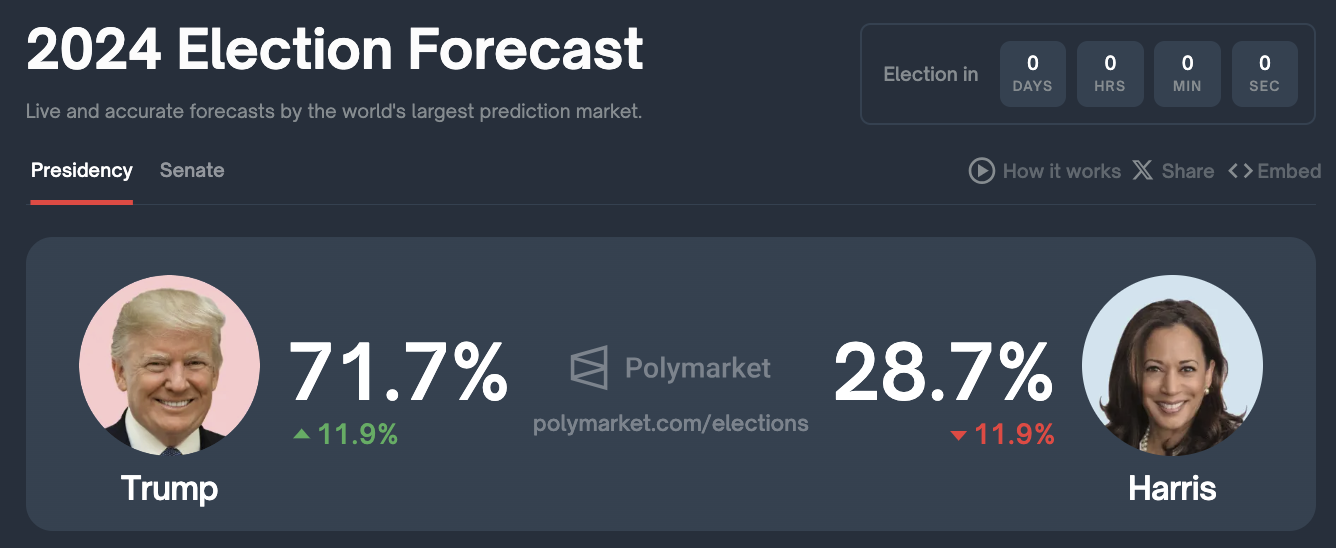Click the Polymarket logo icon
This screenshot has height=548, width=1336.
pyautogui.click(x=589, y=368)
